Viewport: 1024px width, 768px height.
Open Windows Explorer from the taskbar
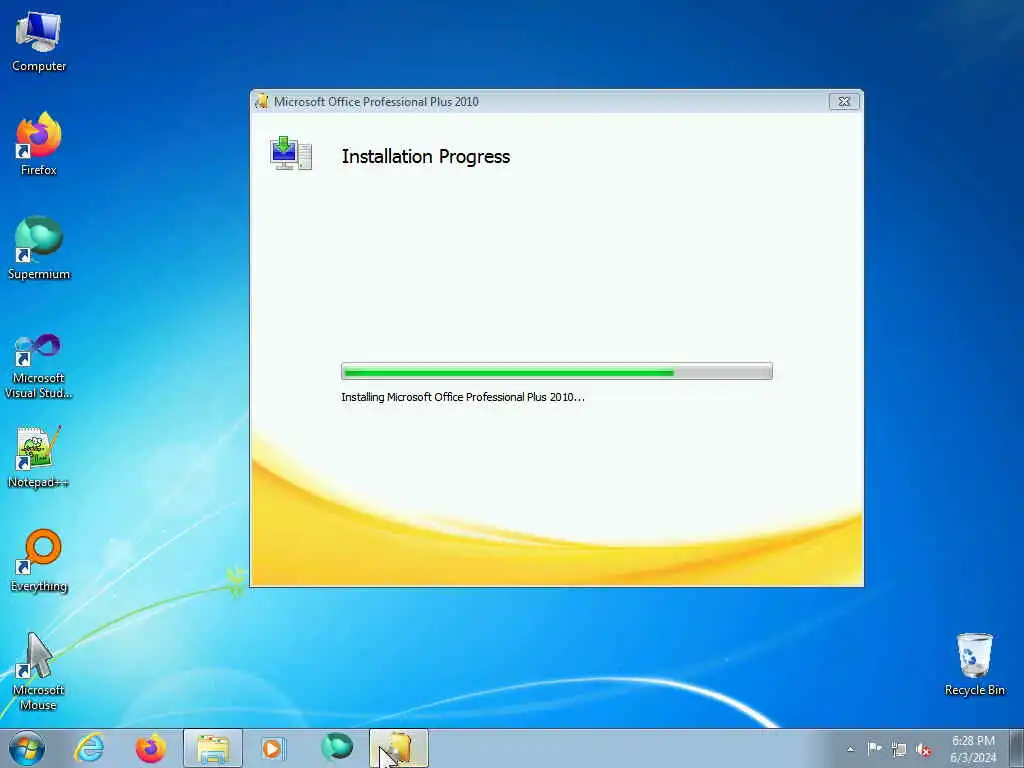[213, 748]
